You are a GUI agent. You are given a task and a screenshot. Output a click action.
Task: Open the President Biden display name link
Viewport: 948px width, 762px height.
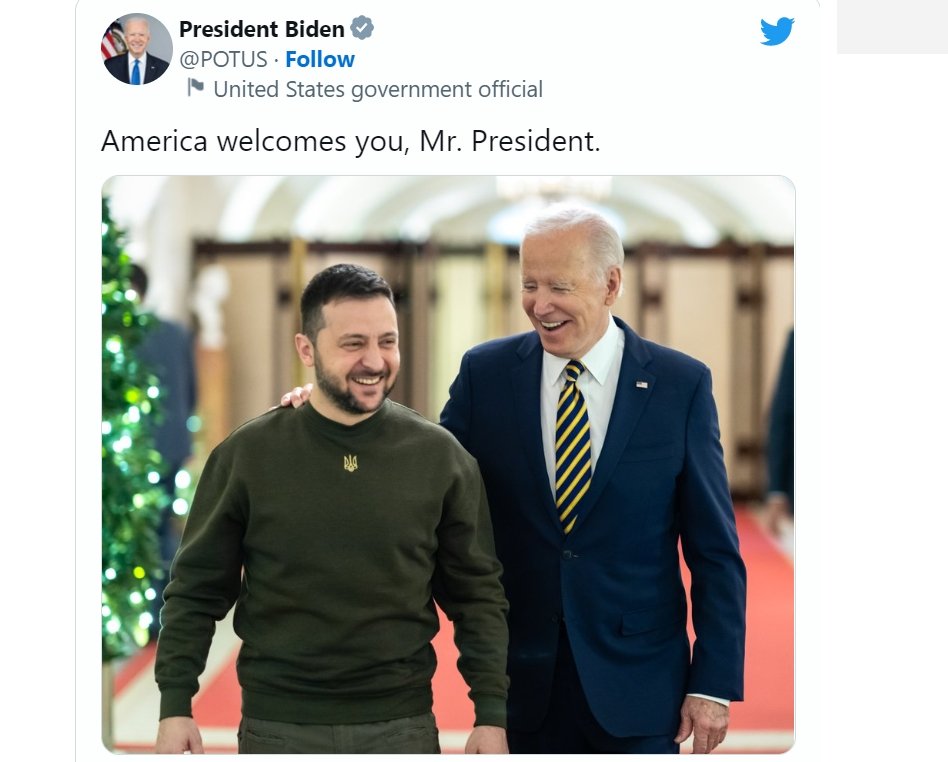tap(261, 28)
